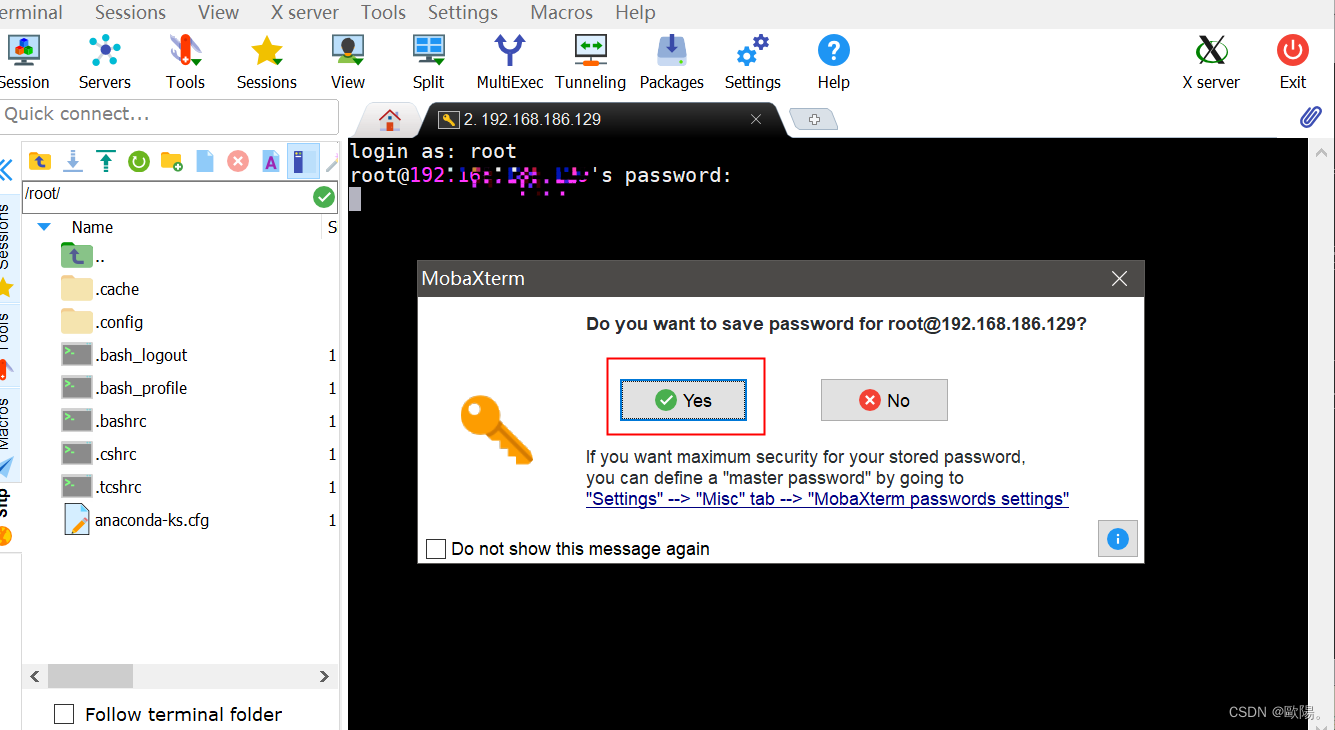Open a new tab with the plus button
This screenshot has height=730, width=1335.
coord(814,120)
